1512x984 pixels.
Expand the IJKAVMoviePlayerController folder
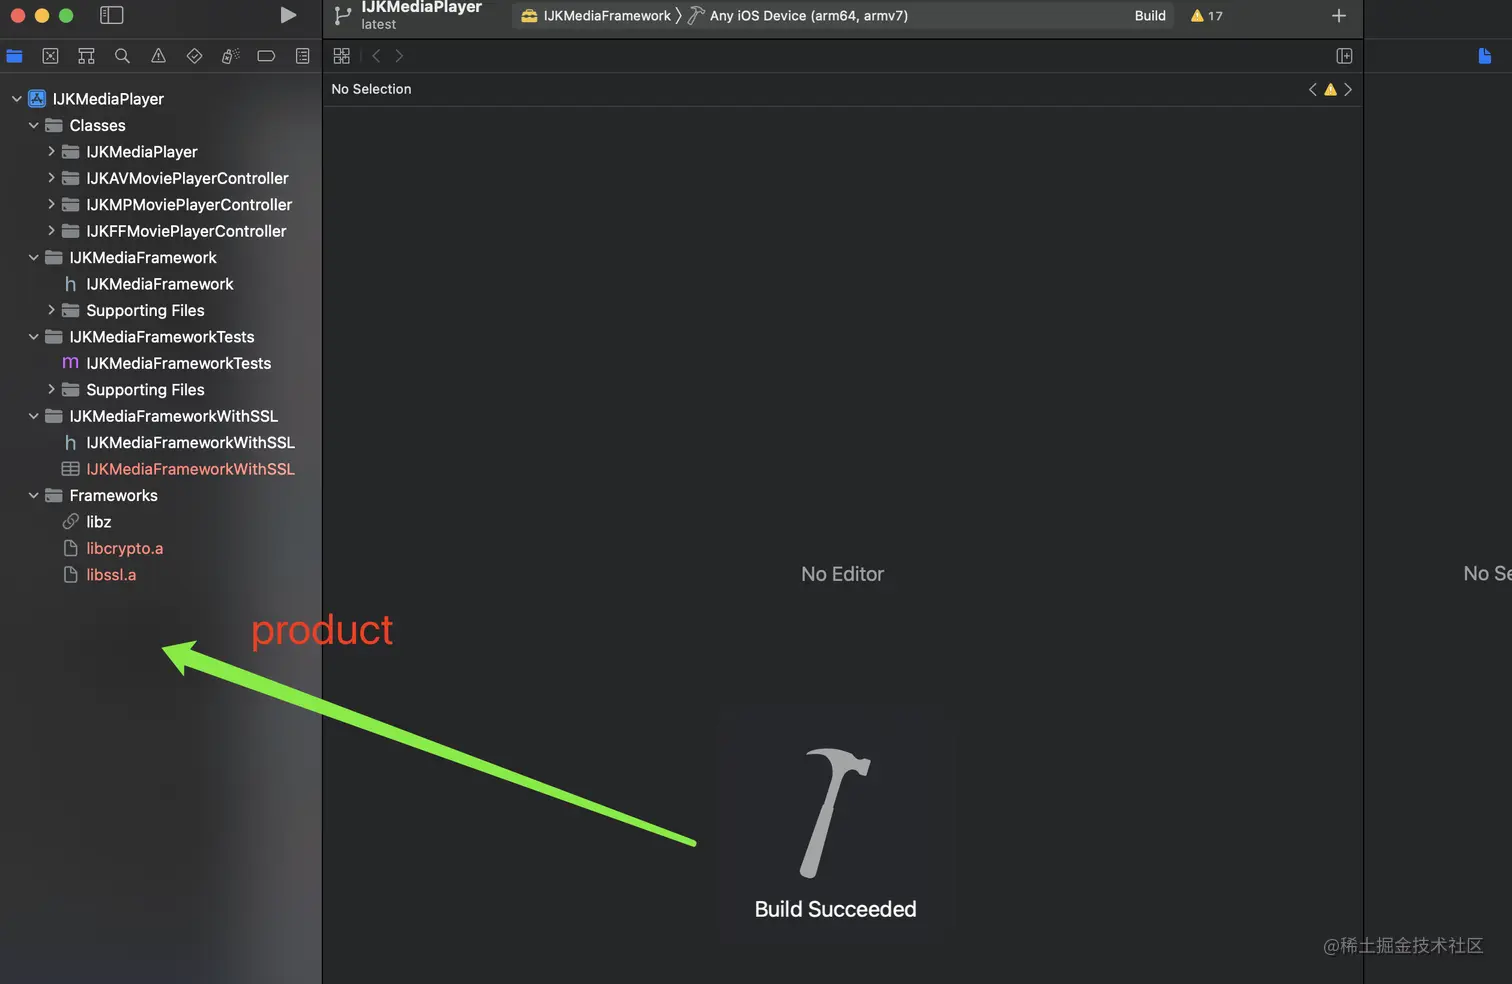coord(51,178)
